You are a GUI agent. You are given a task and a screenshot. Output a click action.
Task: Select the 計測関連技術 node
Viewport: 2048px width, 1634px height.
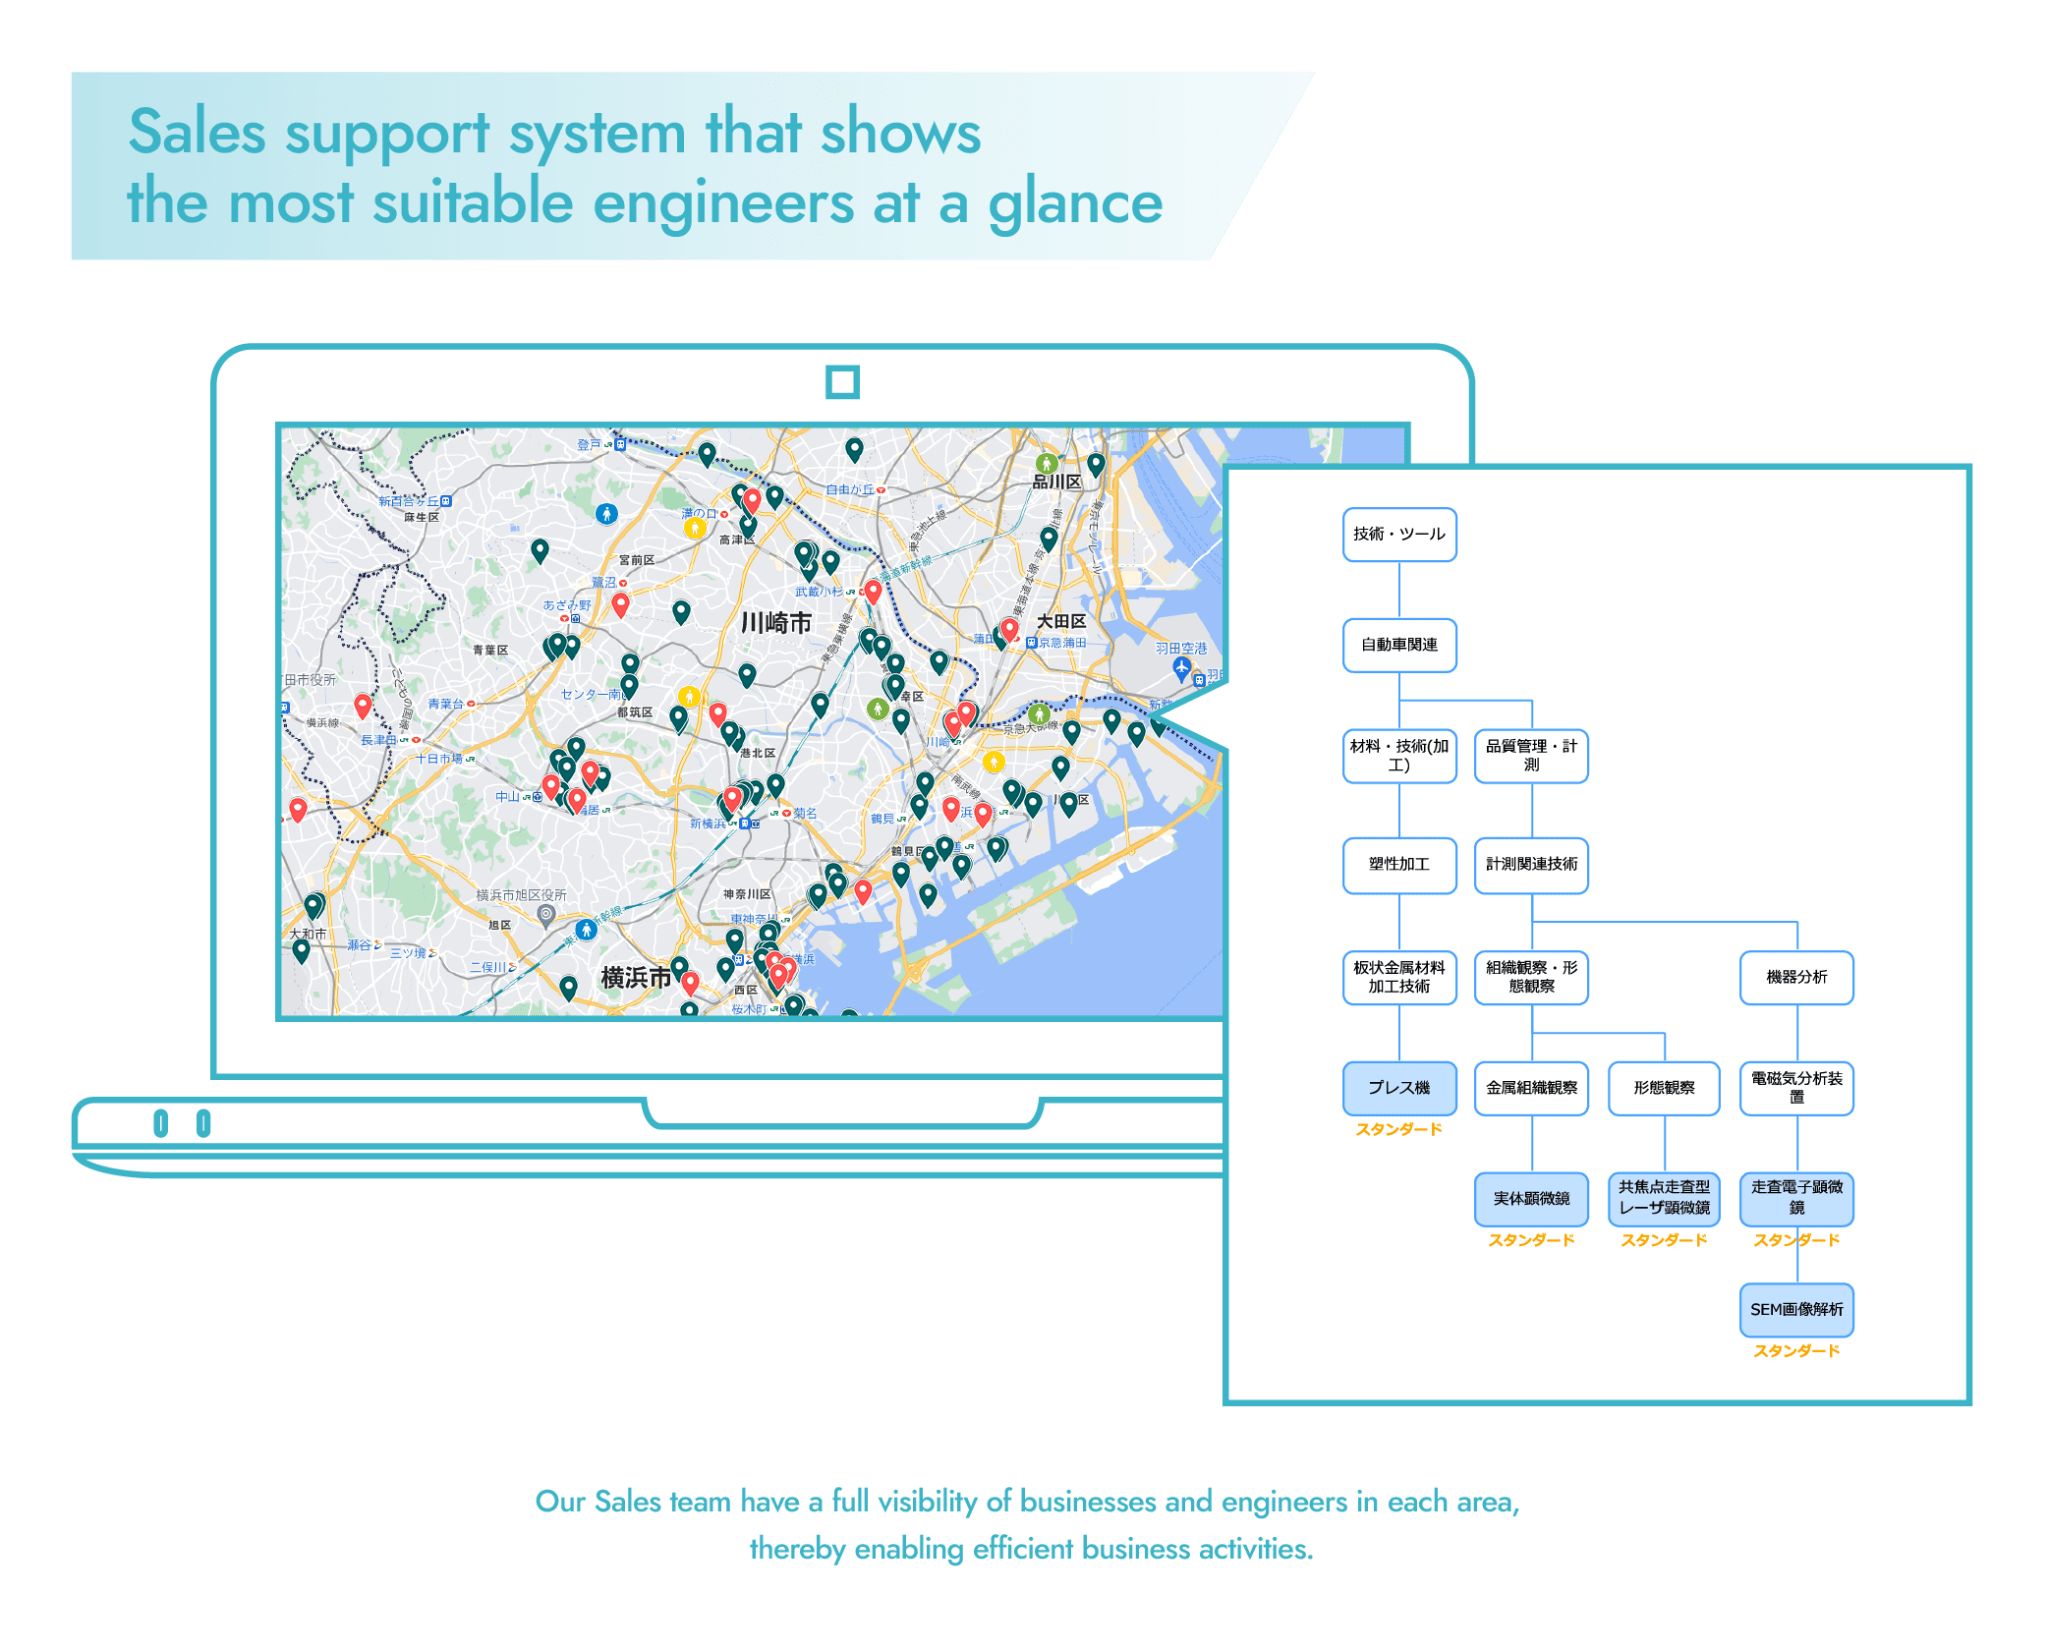(x=1530, y=864)
